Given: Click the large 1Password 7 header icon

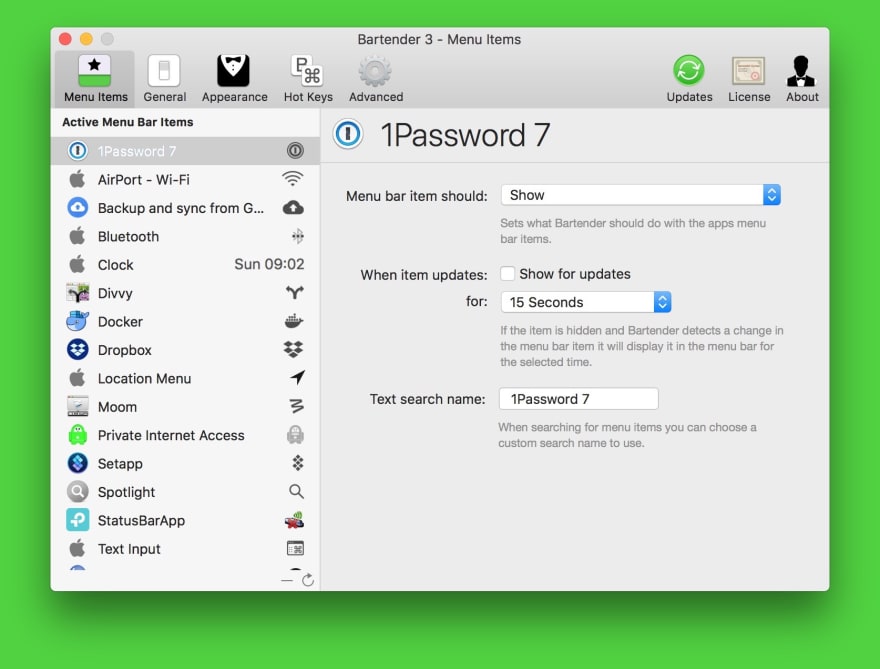Looking at the screenshot, I should tap(348, 134).
